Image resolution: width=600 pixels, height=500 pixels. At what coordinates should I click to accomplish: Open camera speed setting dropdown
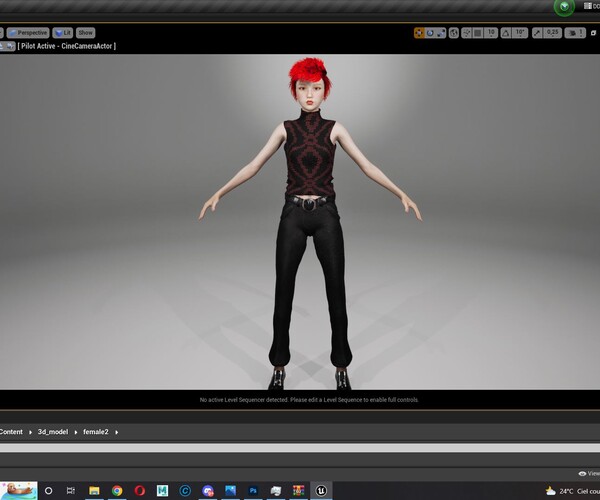point(575,33)
